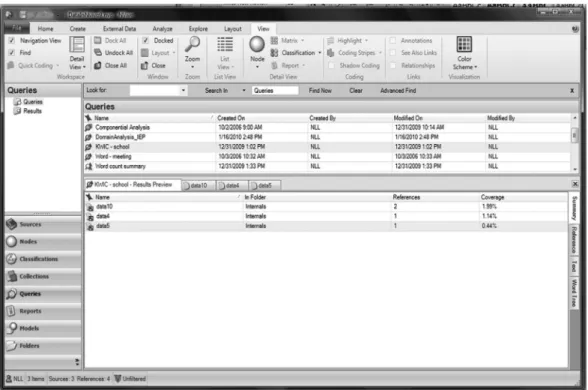Open the Reference side tab
The width and height of the screenshot is (588, 390).
pyautogui.click(x=574, y=240)
